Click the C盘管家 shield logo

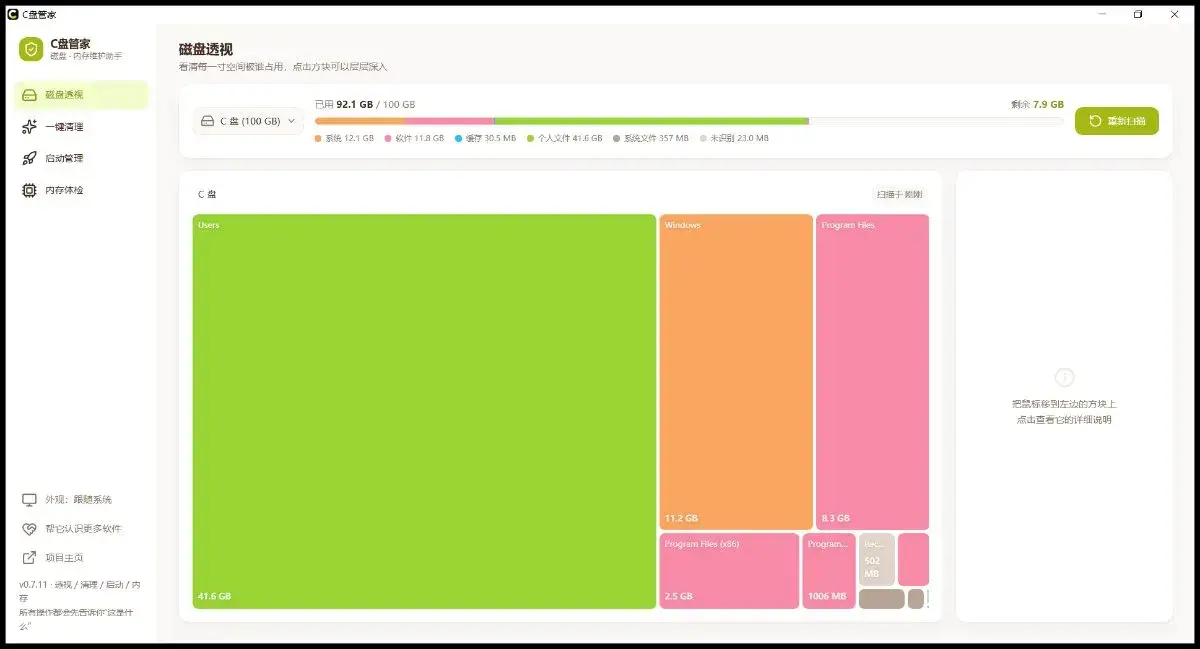(31, 49)
